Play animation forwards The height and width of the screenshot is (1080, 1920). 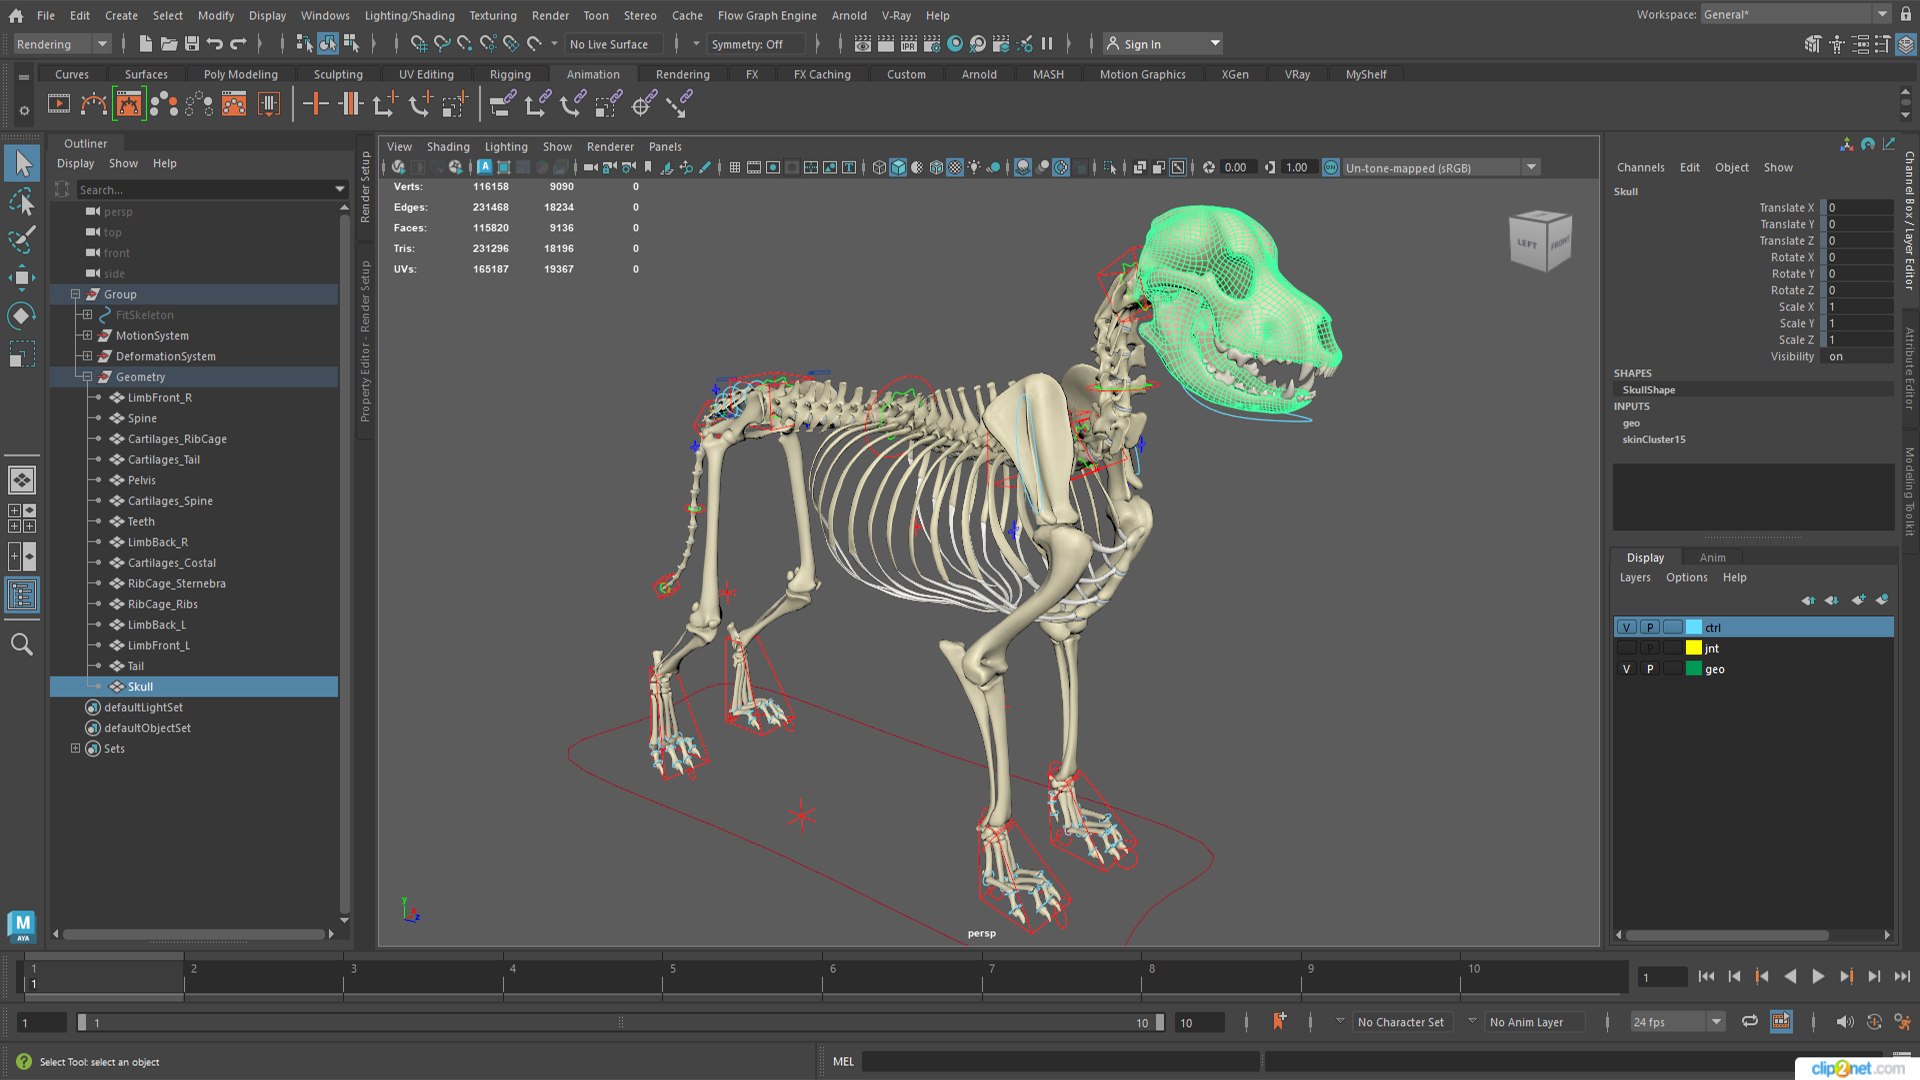pos(1818,977)
